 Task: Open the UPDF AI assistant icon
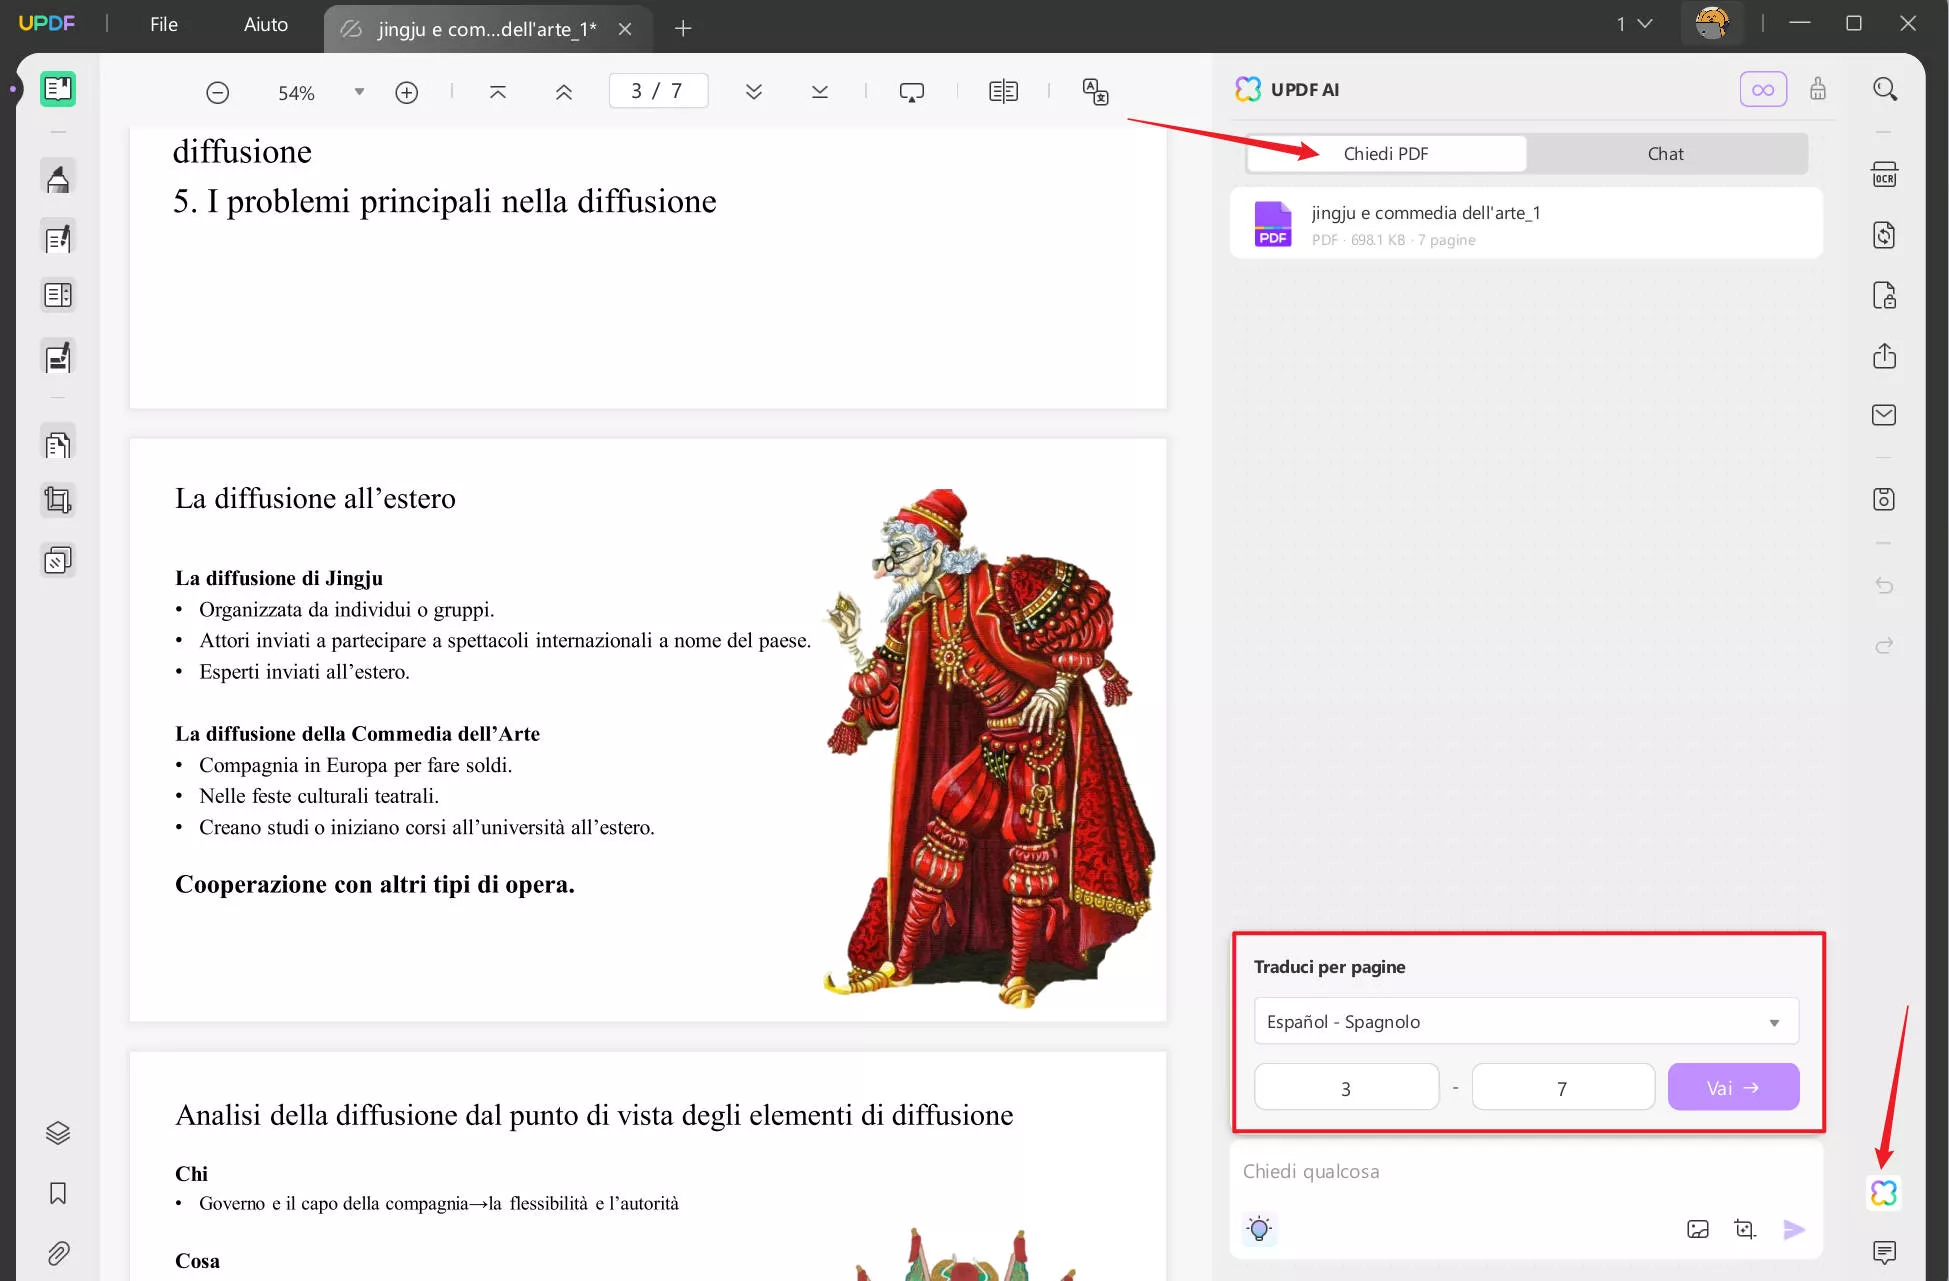(x=1884, y=1192)
